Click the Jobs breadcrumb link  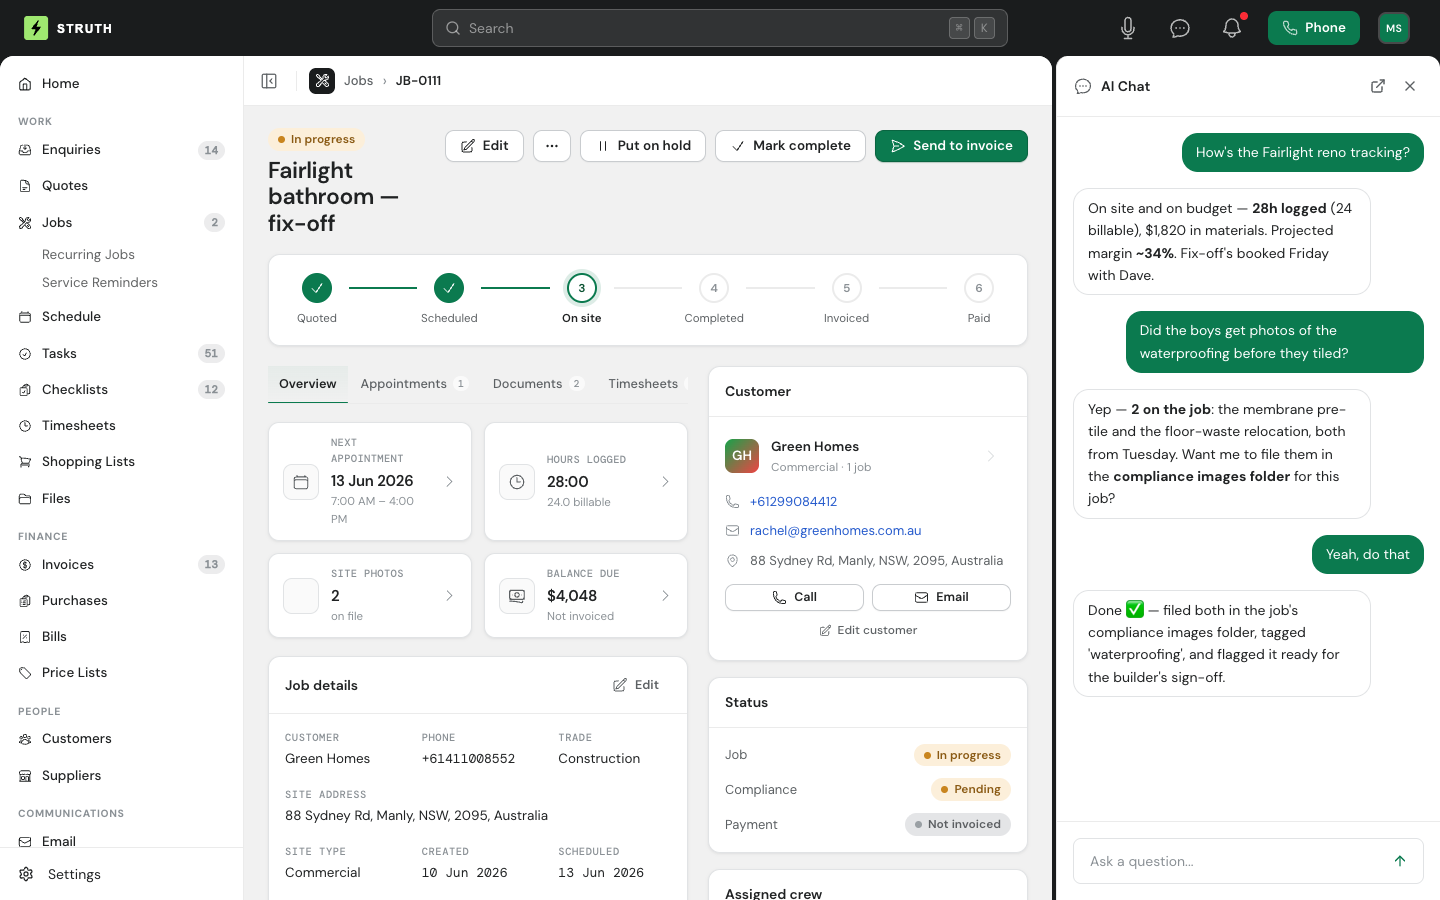[x=358, y=81]
